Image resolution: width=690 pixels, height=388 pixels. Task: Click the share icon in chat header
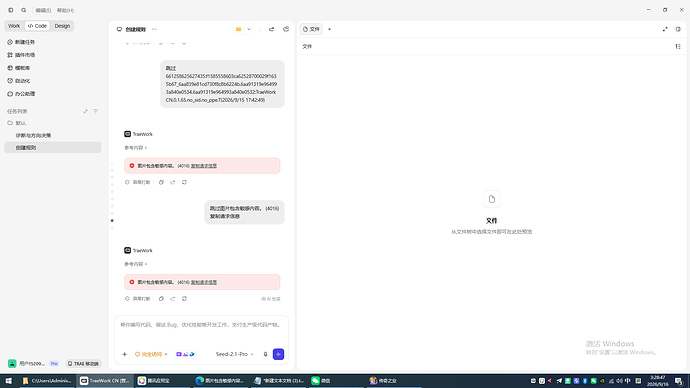[272, 29]
